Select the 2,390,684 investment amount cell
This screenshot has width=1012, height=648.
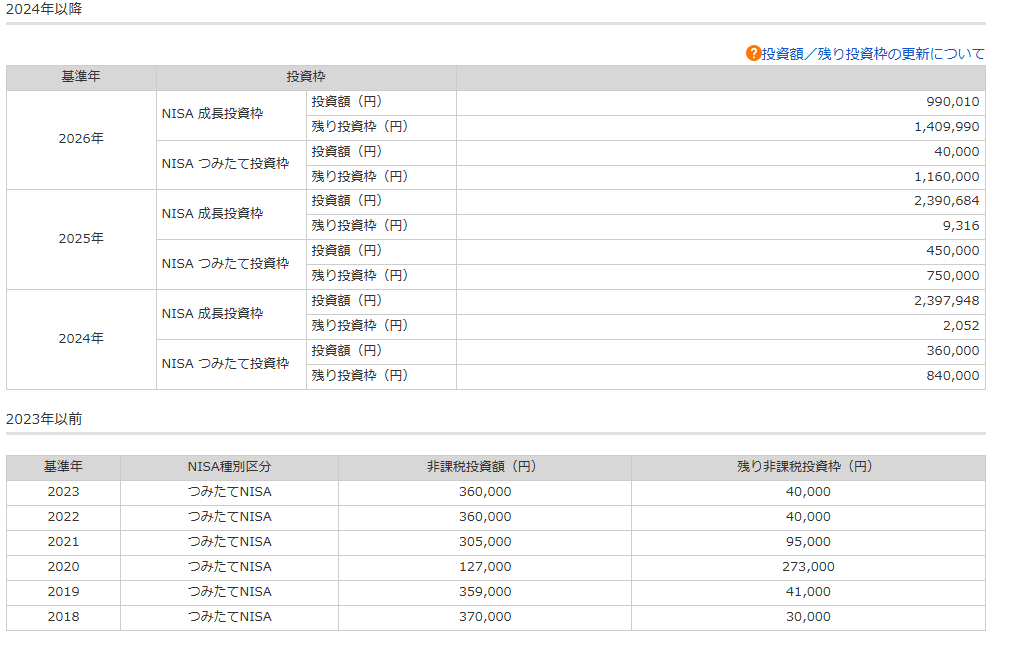(946, 201)
